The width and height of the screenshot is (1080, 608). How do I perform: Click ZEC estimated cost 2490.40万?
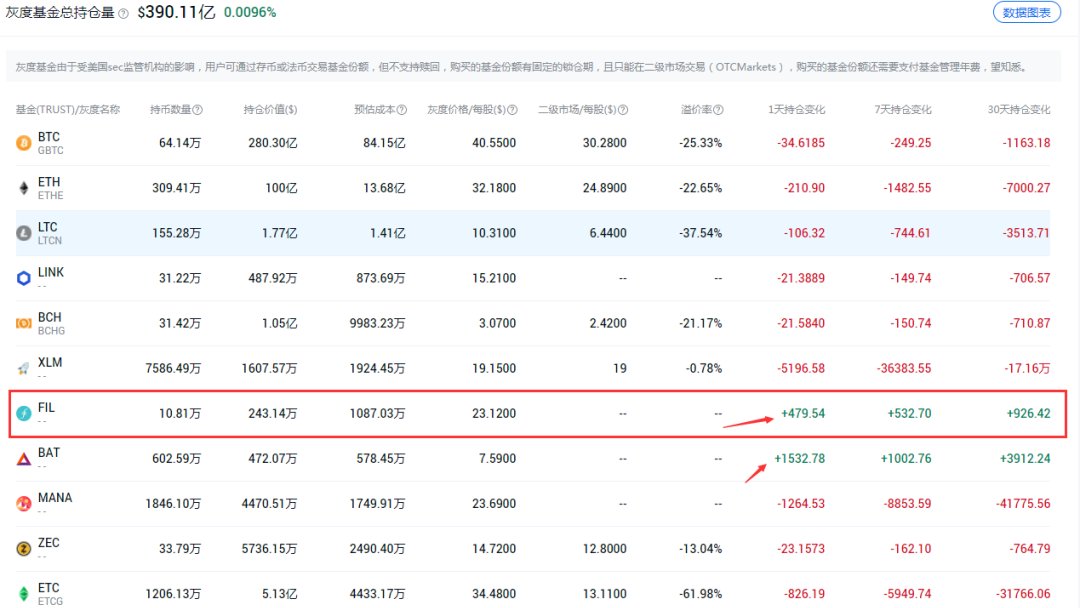377,549
